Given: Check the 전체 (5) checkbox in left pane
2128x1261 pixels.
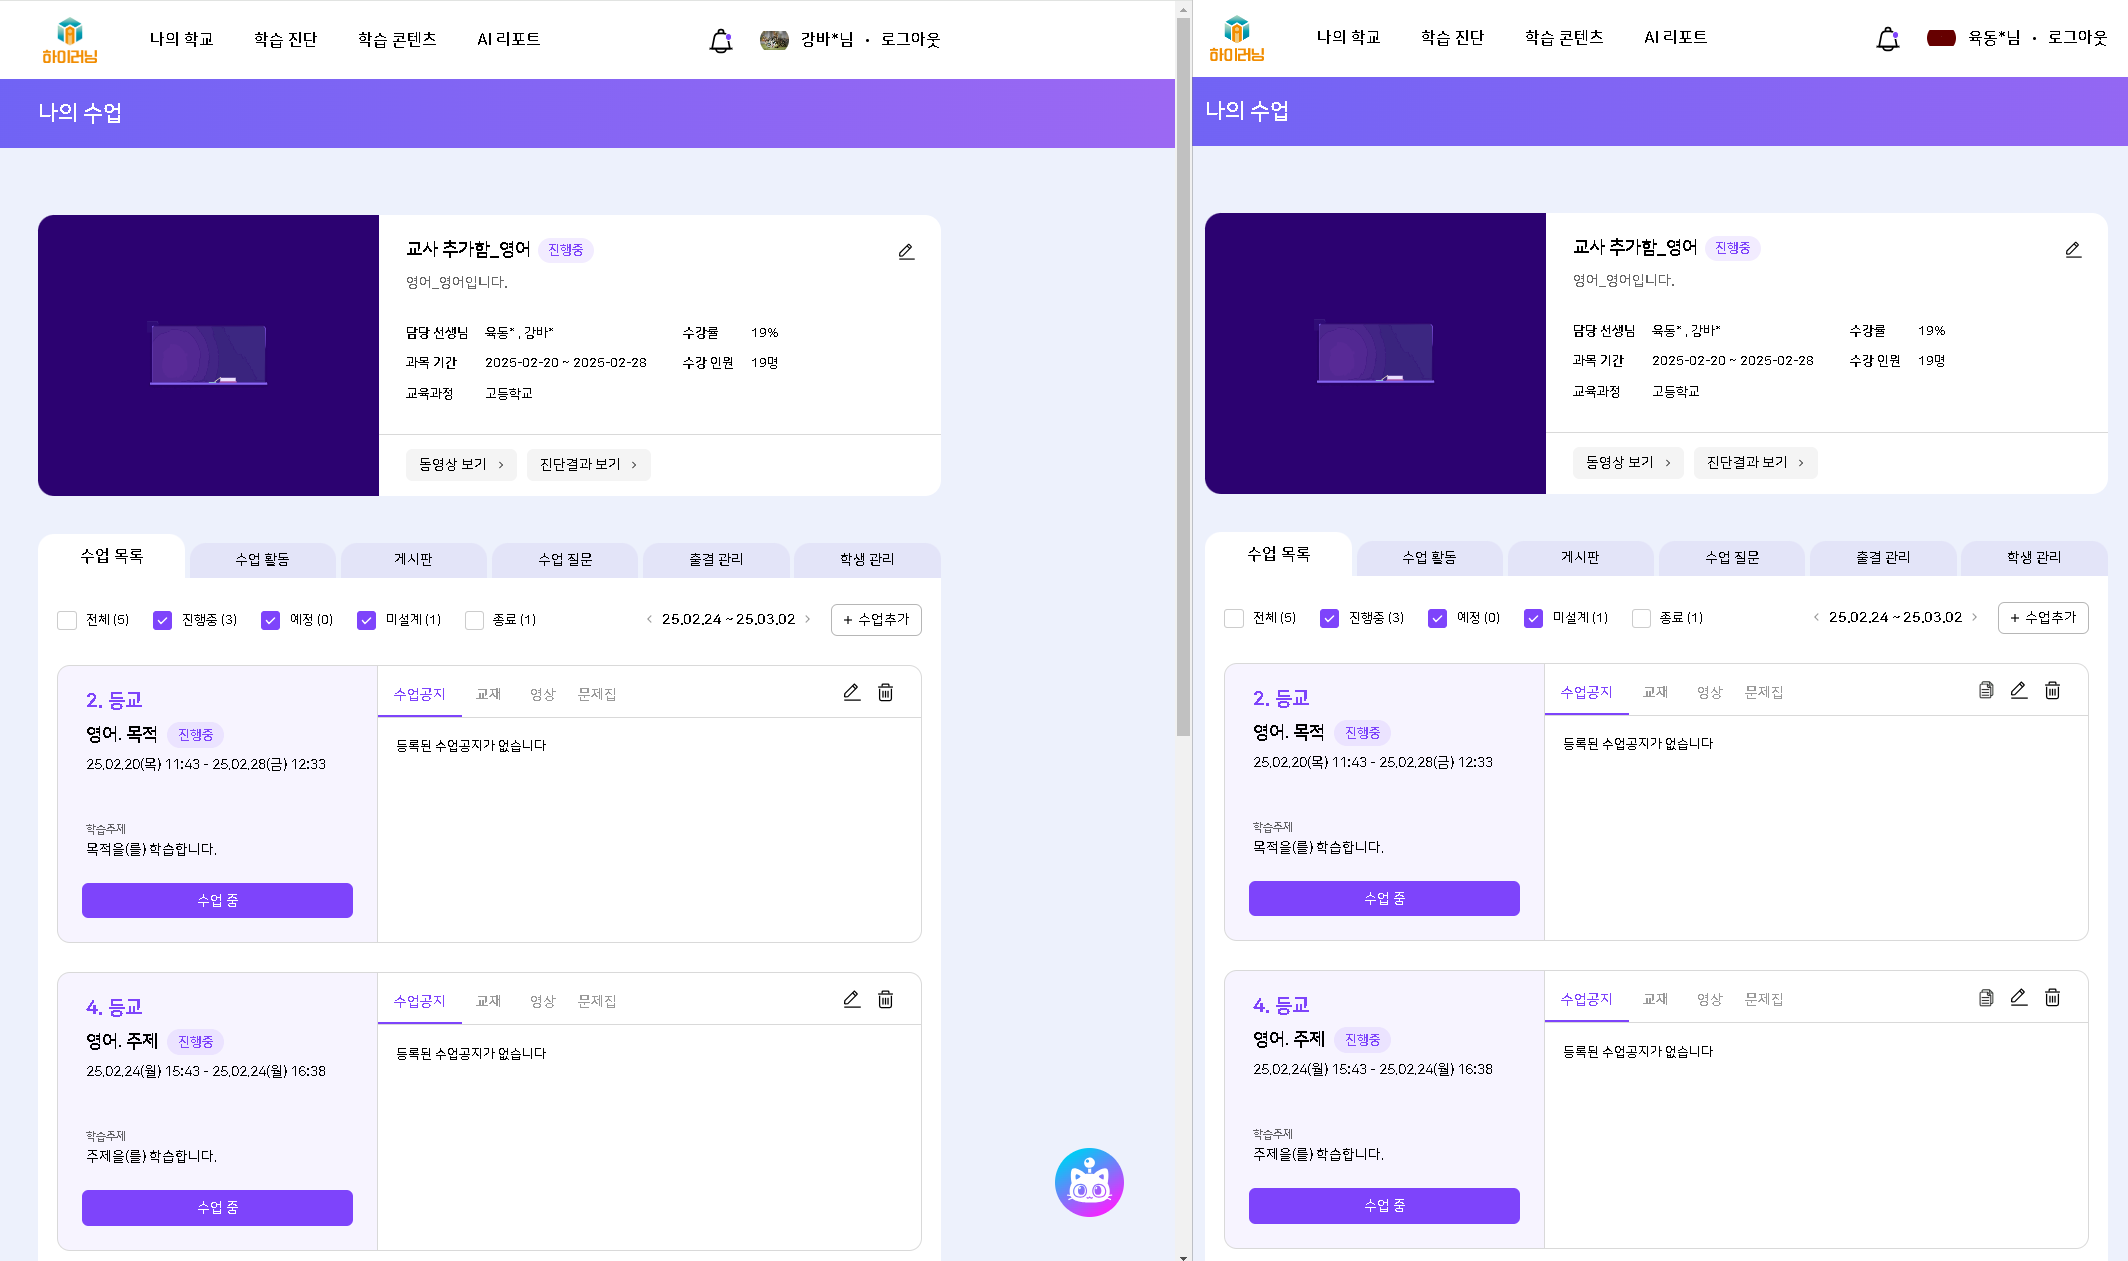Looking at the screenshot, I should (x=67, y=620).
